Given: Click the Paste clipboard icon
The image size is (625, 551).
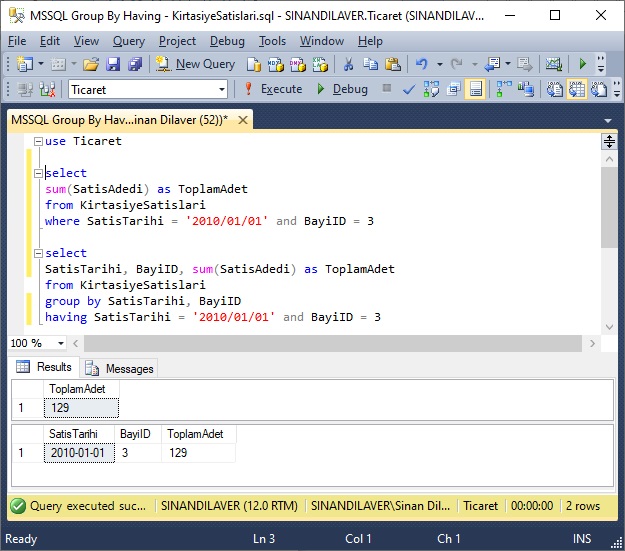Looking at the screenshot, I should (393, 64).
